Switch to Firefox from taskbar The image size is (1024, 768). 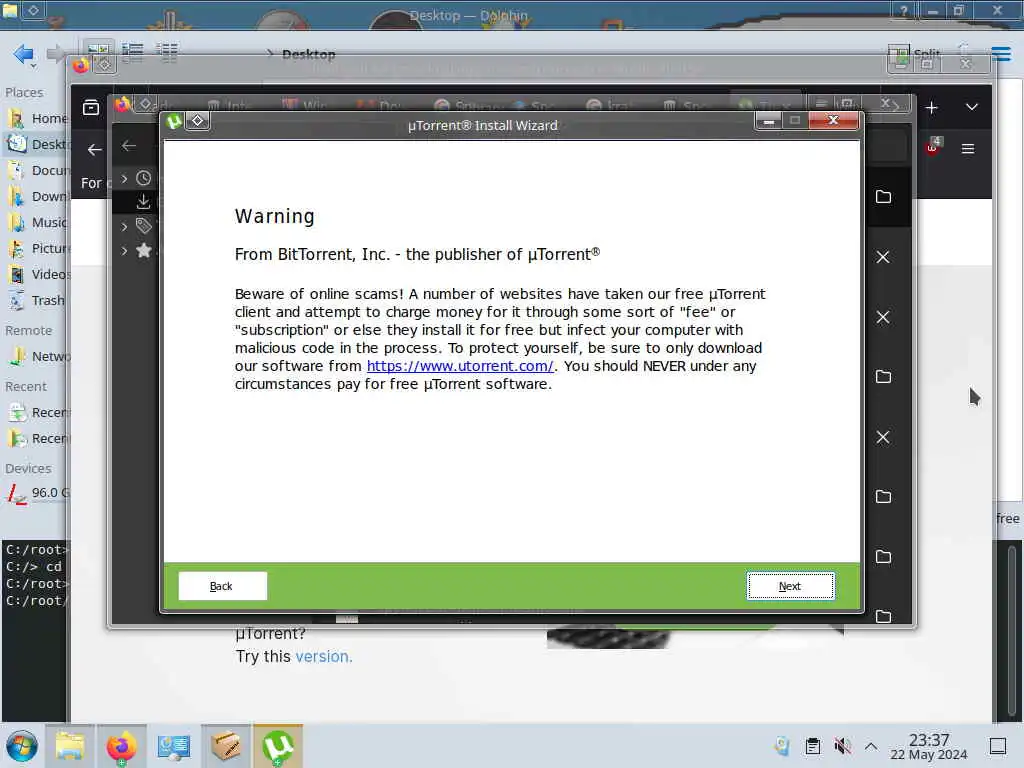(121, 746)
